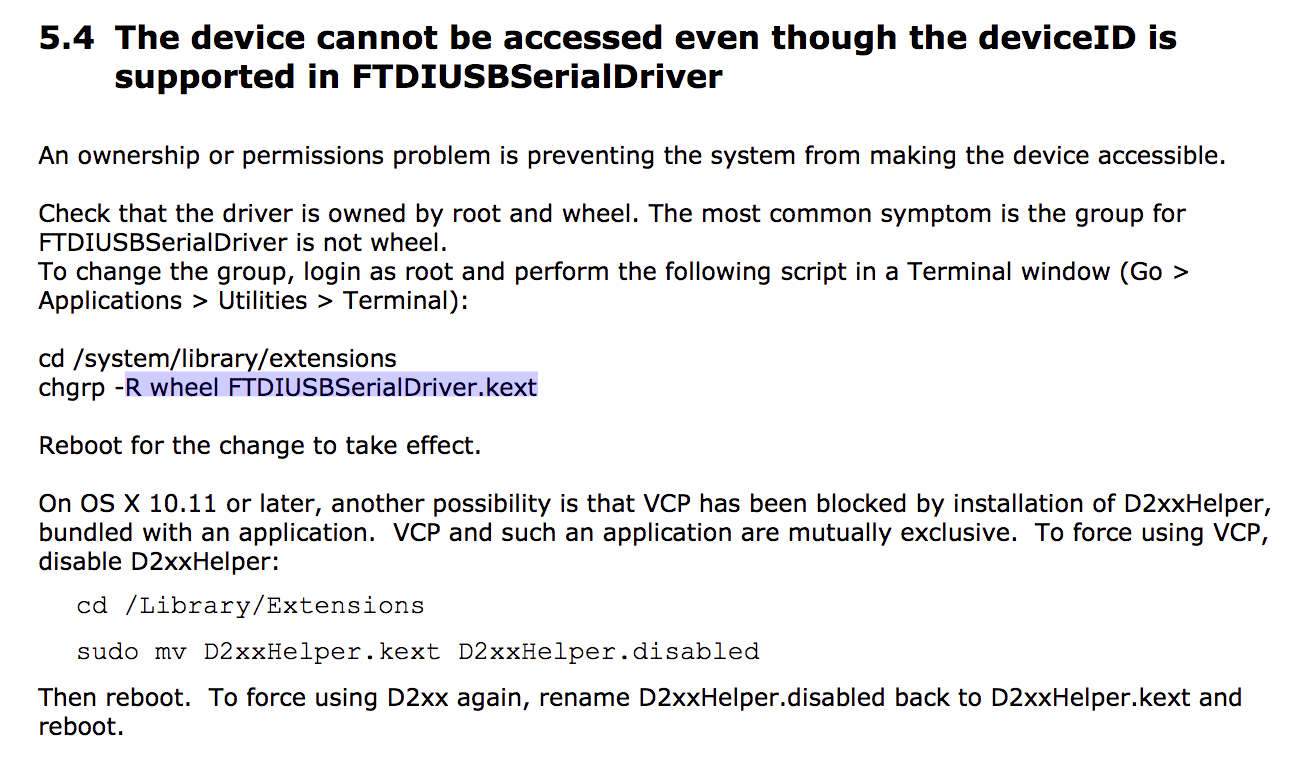The image size is (1314, 782).
Task: Click 'FTDIUSBSerialDriver is not wheel' text
Action: point(240,243)
